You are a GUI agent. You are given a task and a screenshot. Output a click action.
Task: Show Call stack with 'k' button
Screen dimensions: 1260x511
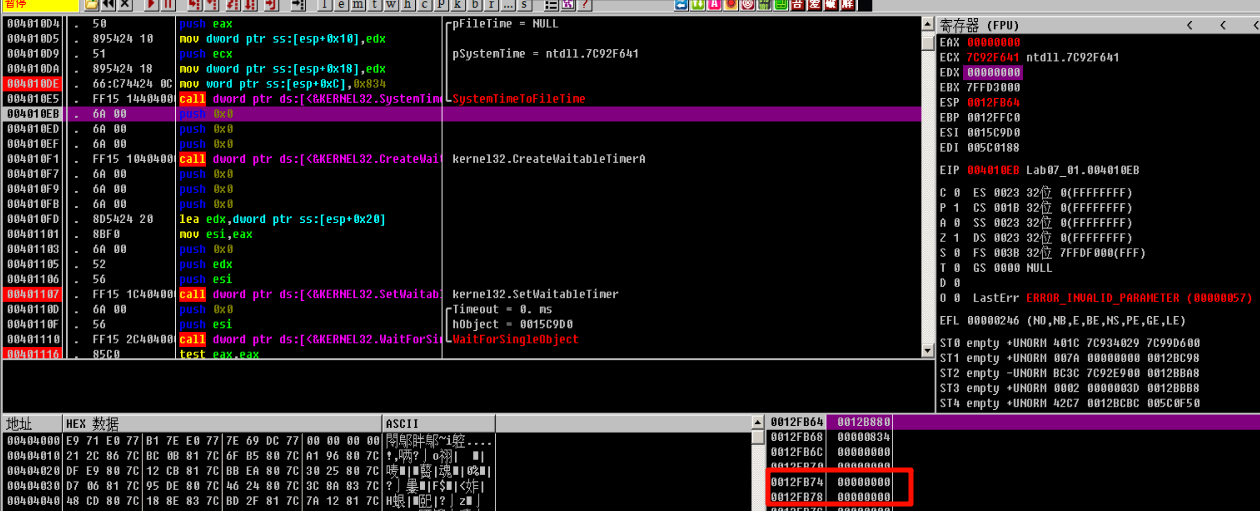457,5
